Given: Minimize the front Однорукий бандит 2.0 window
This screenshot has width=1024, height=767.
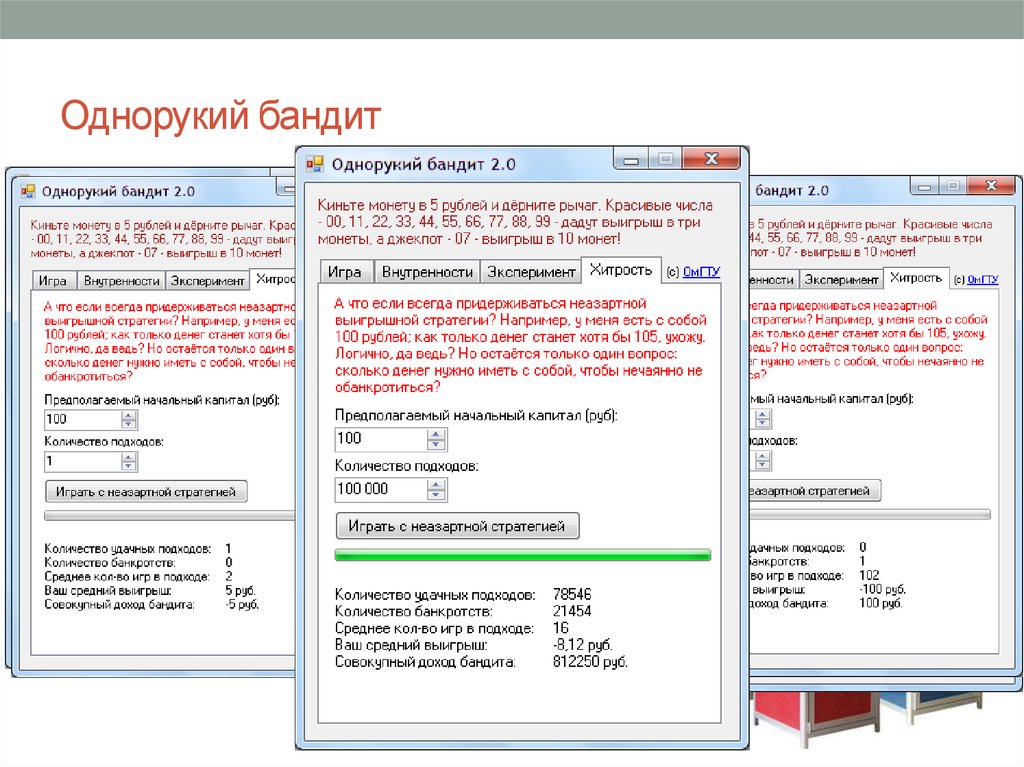Looking at the screenshot, I should coord(630,159).
